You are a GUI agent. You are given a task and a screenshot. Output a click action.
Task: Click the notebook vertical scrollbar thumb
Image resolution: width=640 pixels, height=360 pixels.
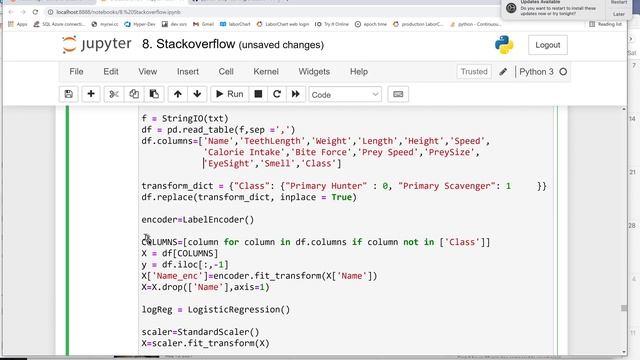coord(624,308)
